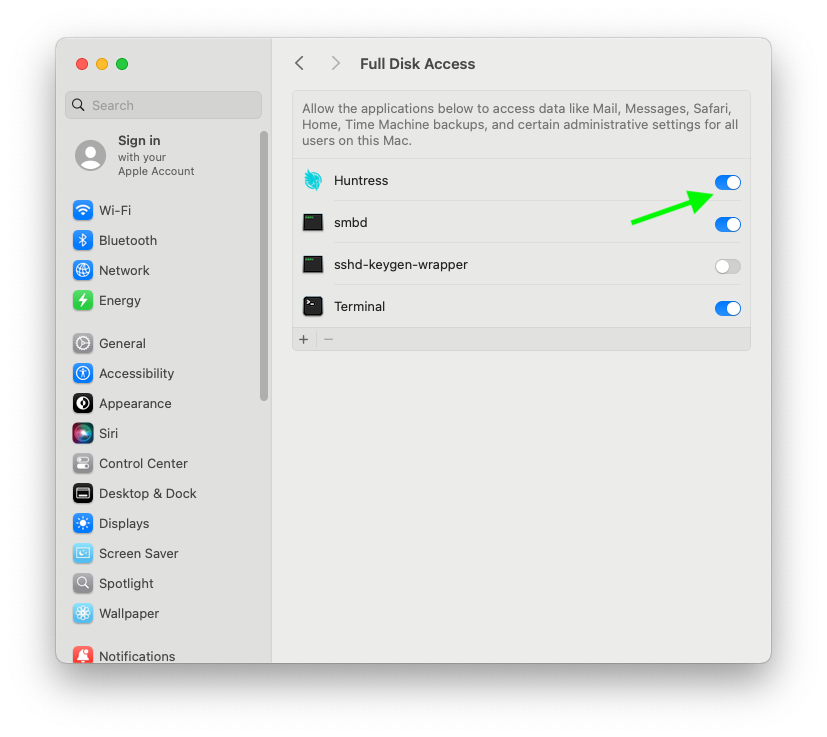This screenshot has height=737, width=827.
Task: Go back with the left chevron
Action: [x=300, y=64]
